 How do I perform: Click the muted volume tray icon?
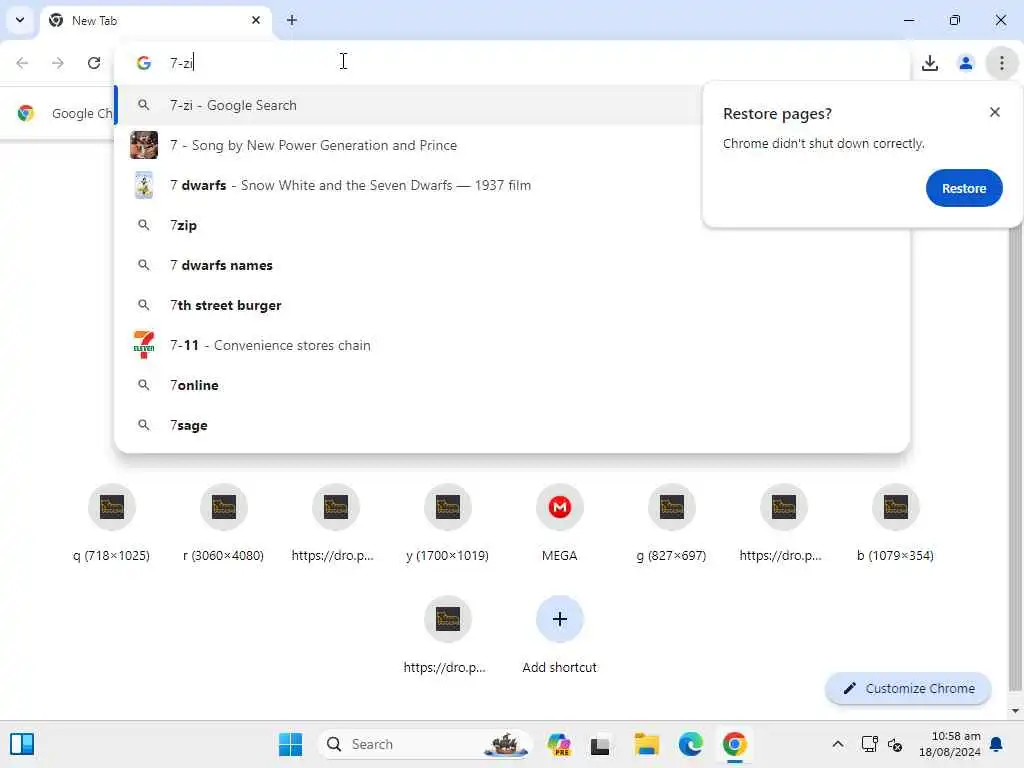895,744
